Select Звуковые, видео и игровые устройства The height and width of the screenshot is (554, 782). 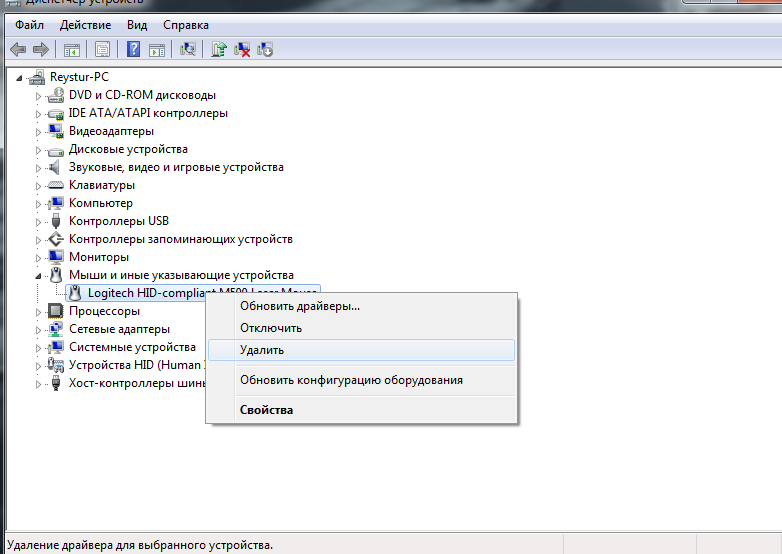point(176,167)
